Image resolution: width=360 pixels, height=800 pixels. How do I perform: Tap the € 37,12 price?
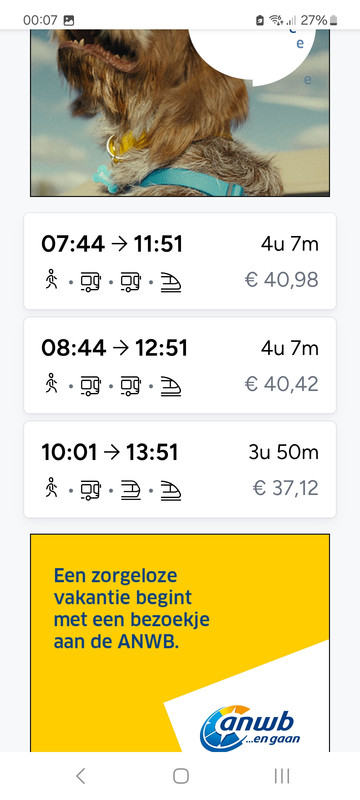click(x=286, y=488)
